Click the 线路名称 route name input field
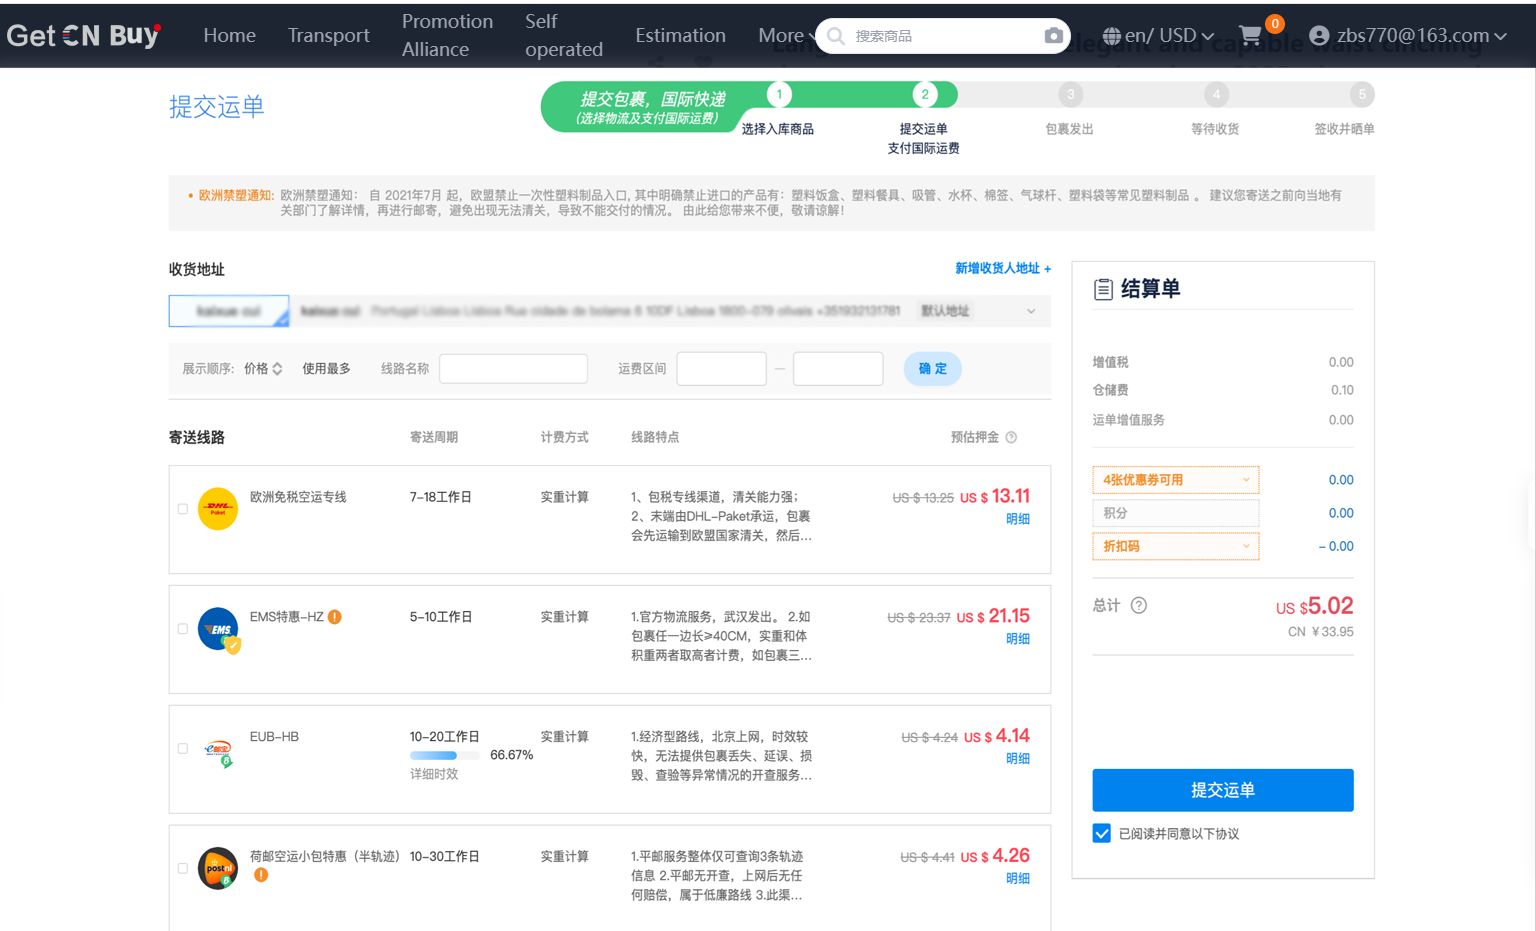 (x=513, y=369)
